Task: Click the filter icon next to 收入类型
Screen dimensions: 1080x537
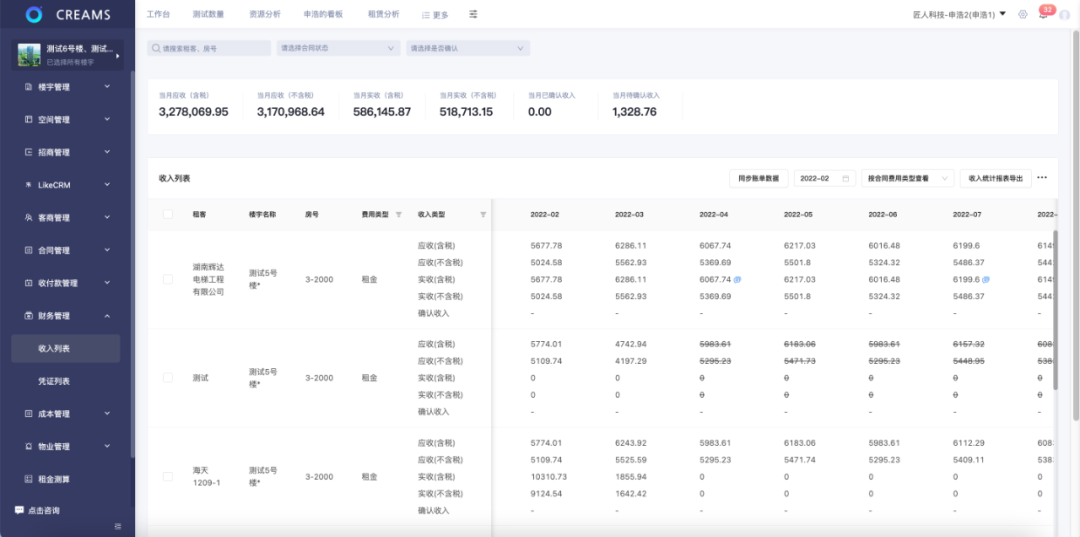Action: (x=483, y=214)
